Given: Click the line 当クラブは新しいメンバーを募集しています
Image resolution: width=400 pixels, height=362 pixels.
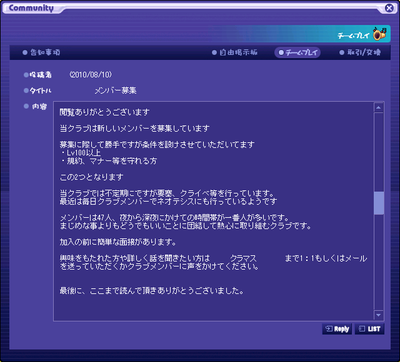Looking at the screenshot, I should tap(135, 128).
